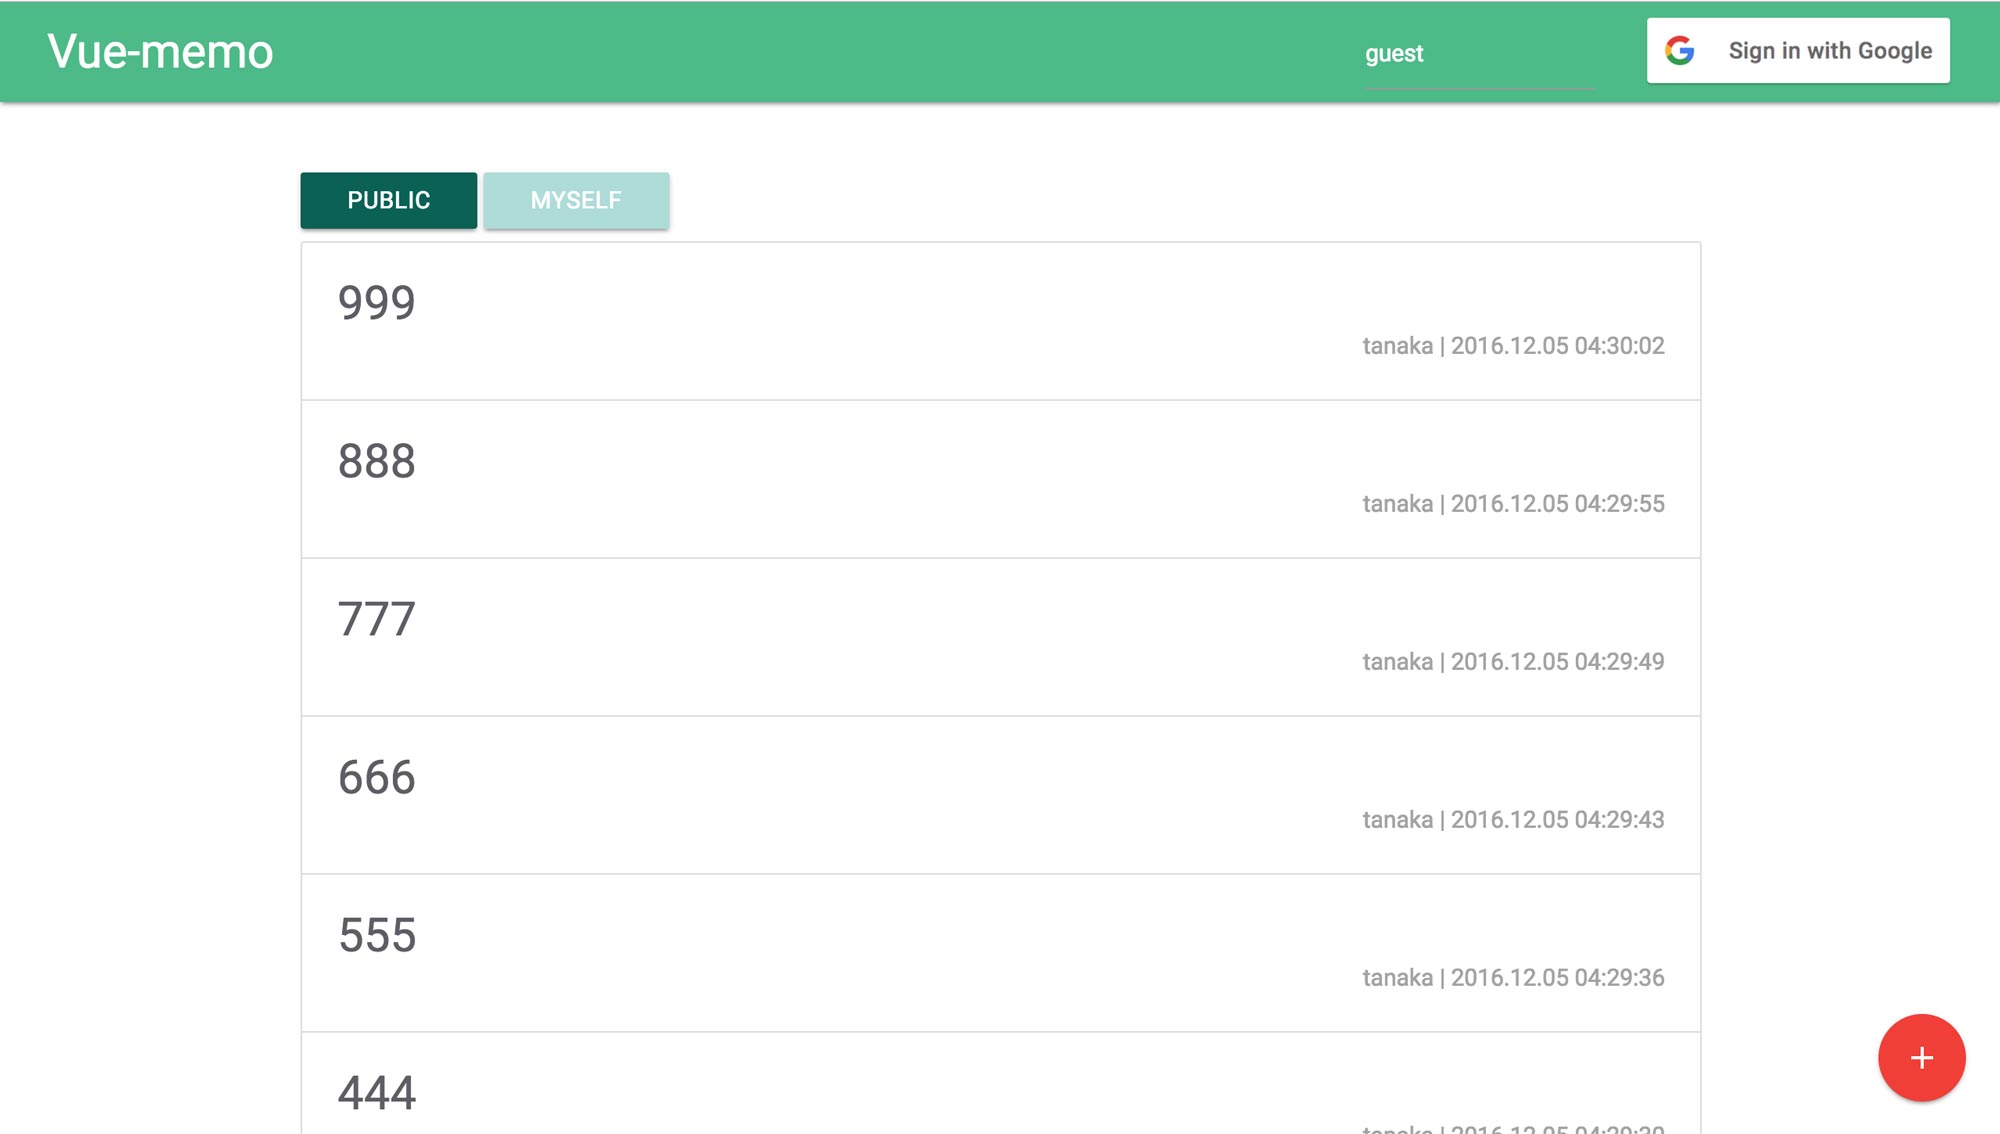2000x1134 pixels.
Task: Switch to the PUBLIC tab
Action: tap(388, 200)
